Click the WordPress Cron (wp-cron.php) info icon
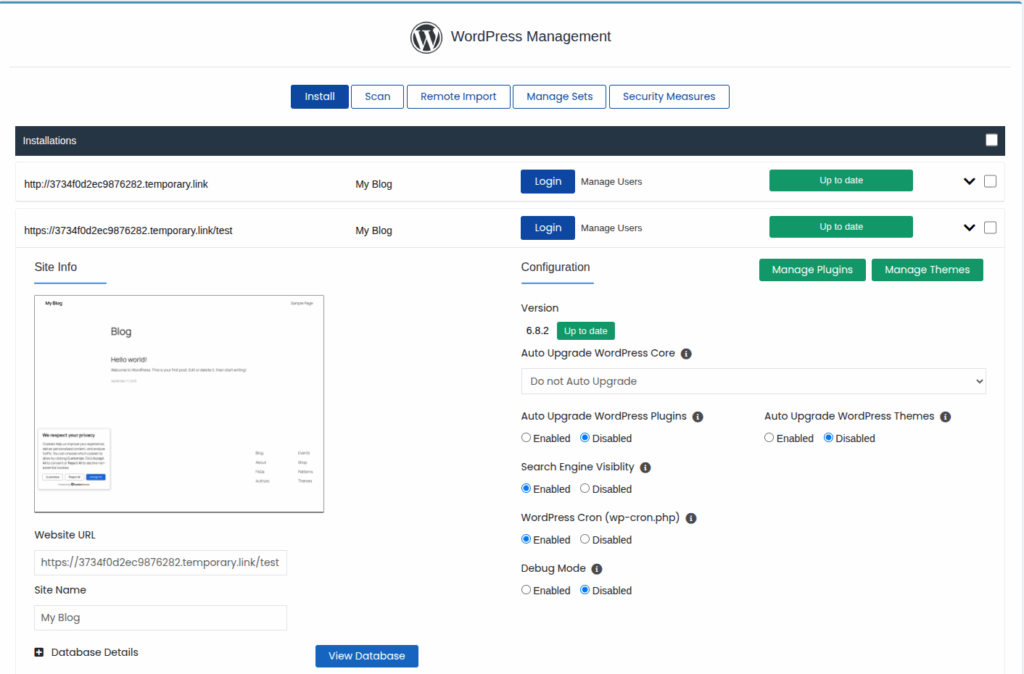The image size is (1024, 674). click(x=691, y=518)
